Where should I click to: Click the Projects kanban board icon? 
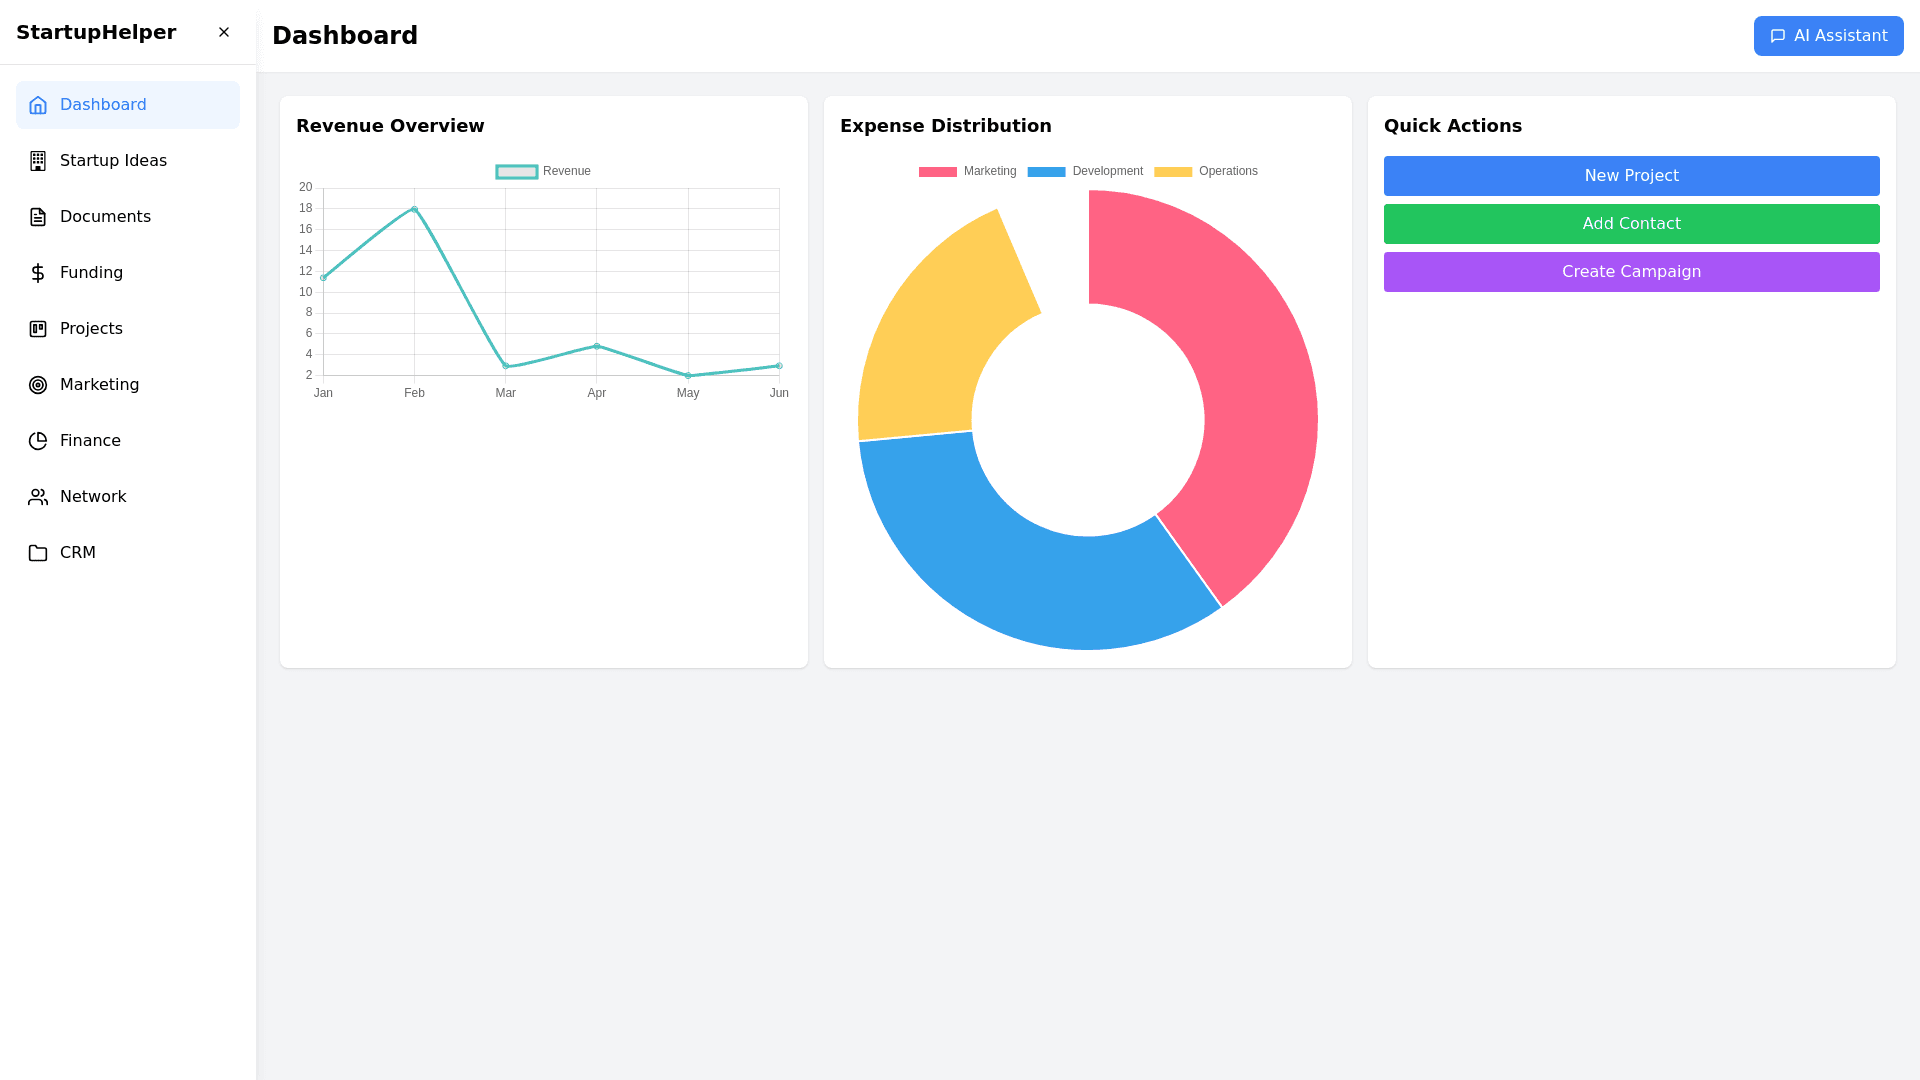pos(38,329)
